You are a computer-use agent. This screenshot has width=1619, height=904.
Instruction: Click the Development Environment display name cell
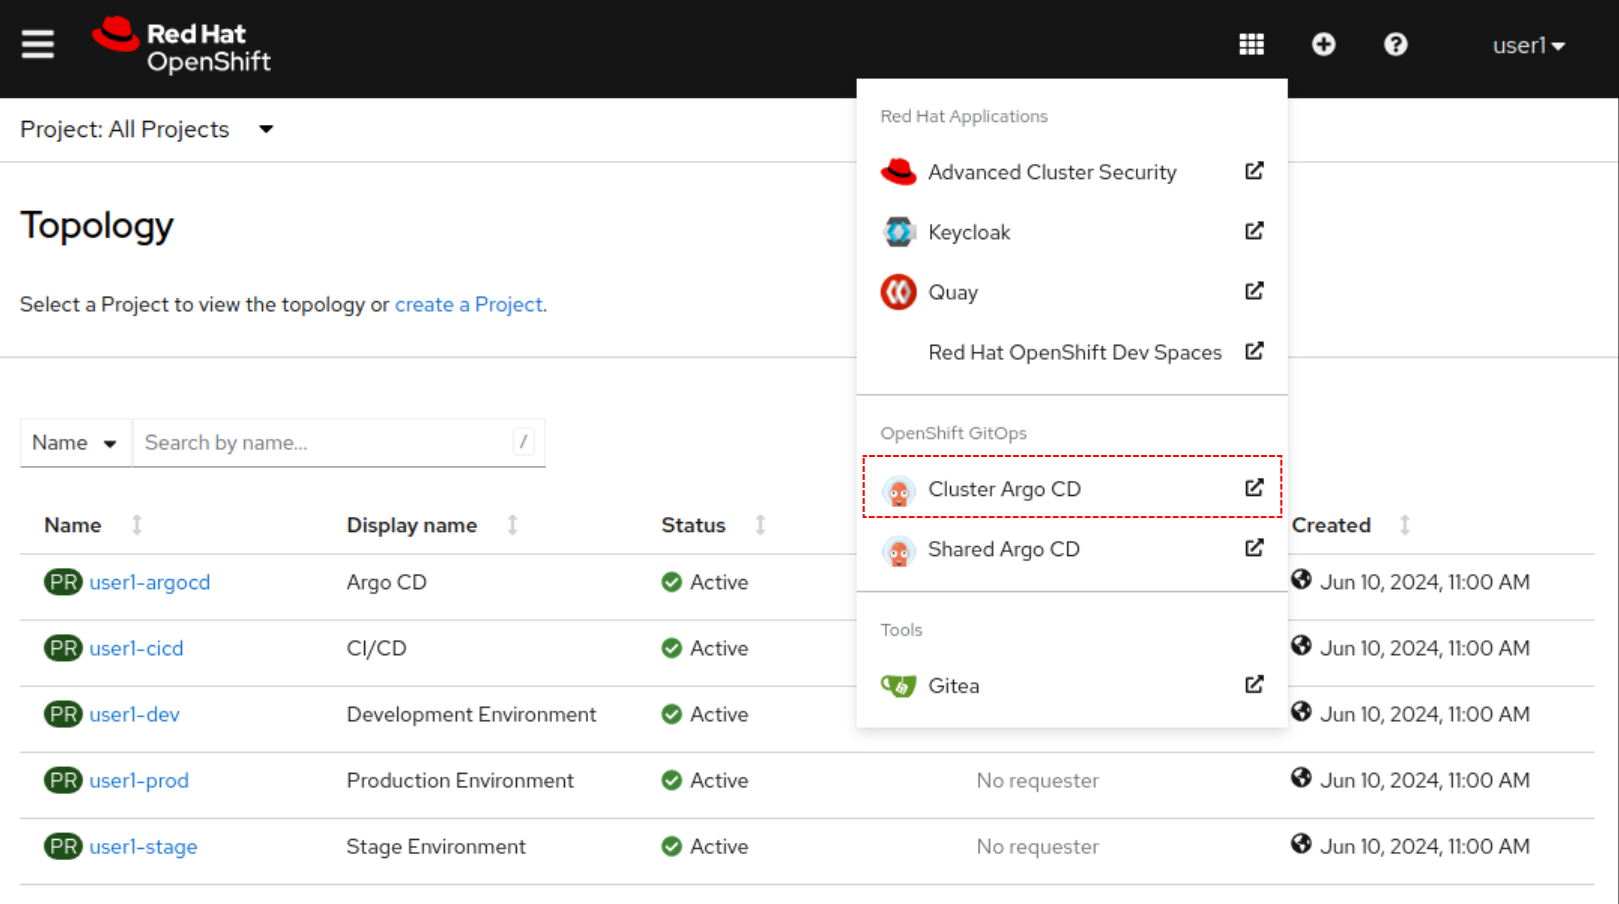pos(471,714)
